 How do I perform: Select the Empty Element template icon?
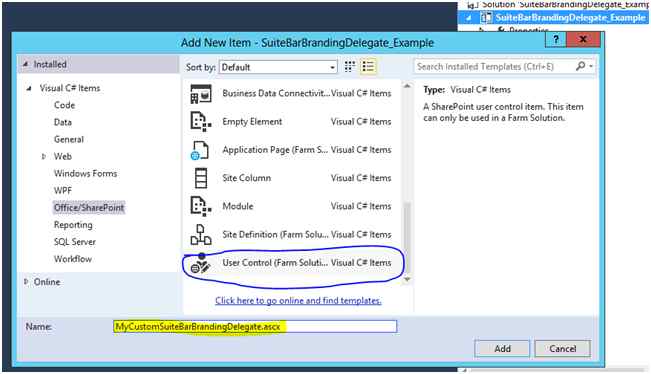(x=201, y=122)
